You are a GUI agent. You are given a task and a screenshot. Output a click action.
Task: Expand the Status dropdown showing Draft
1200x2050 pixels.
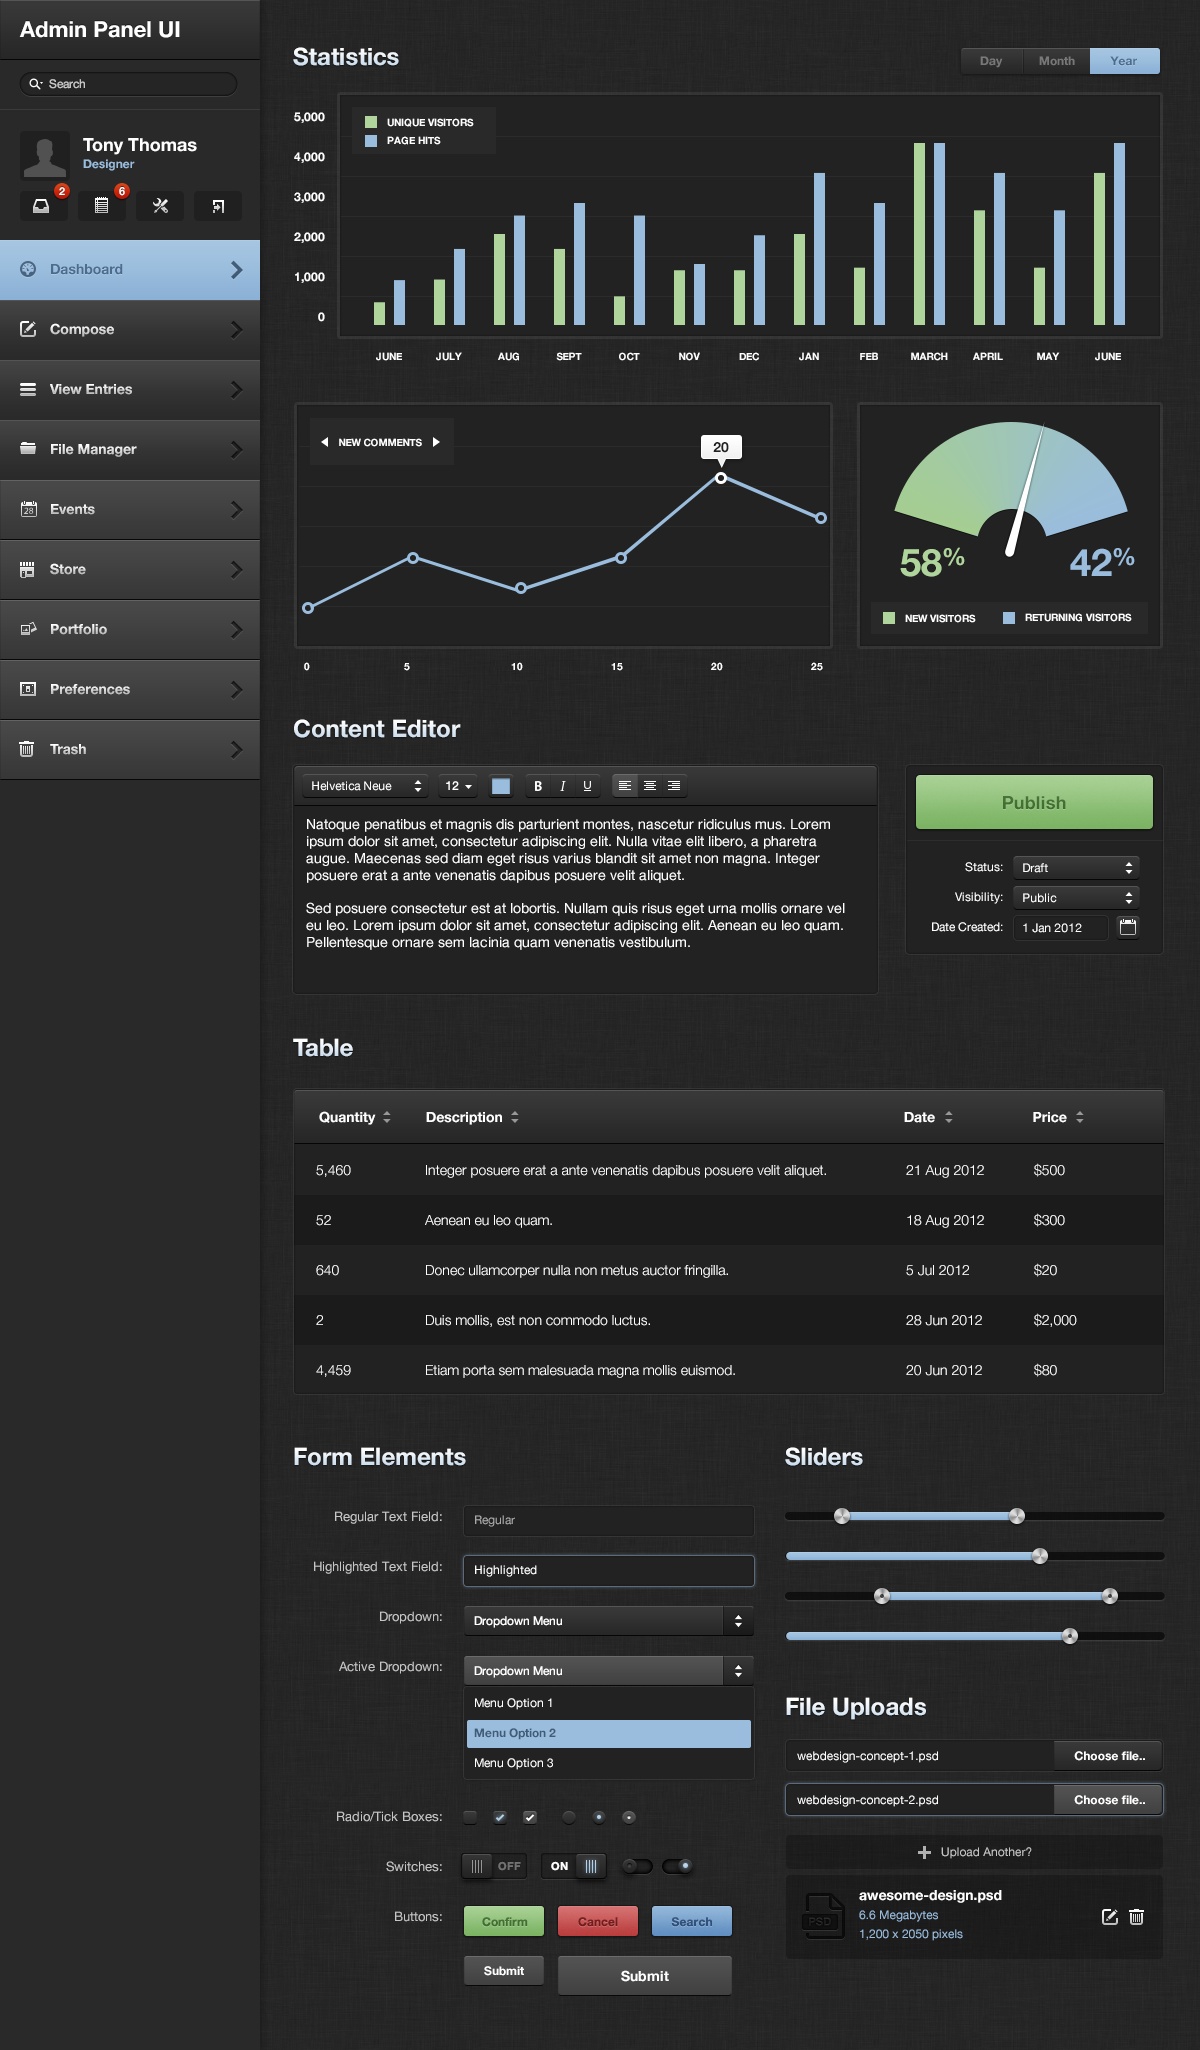coord(1076,867)
